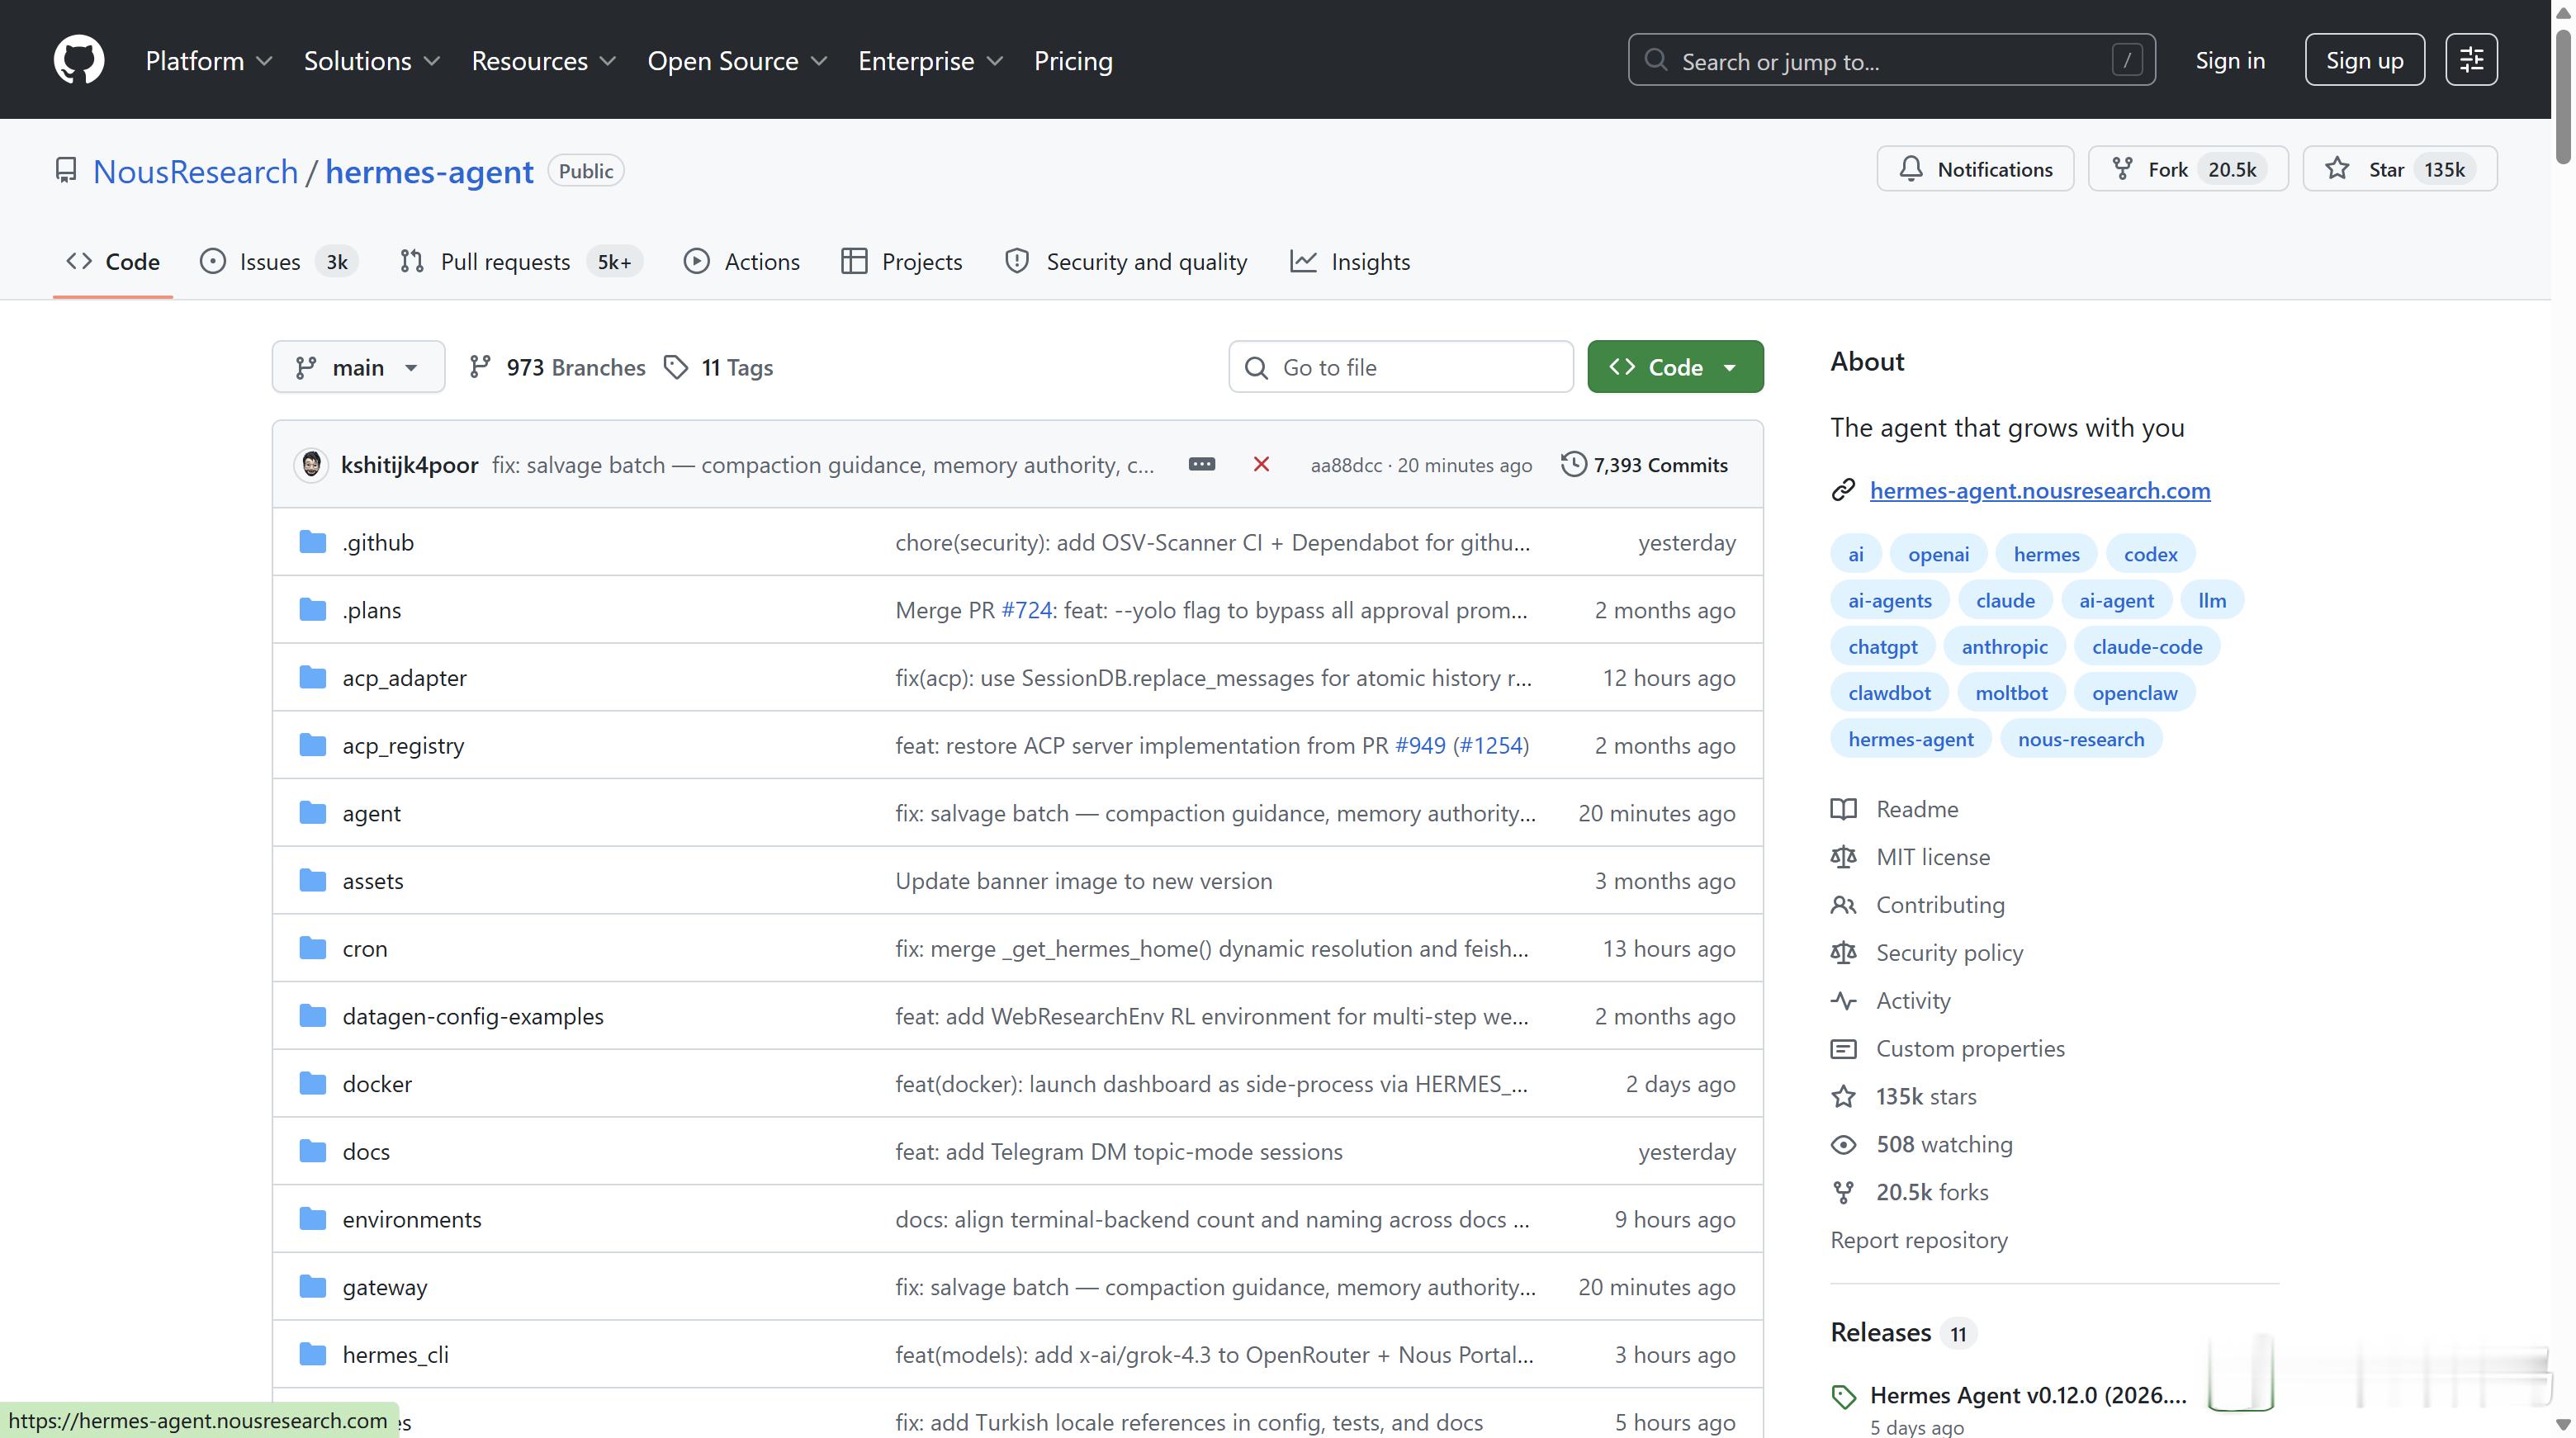Viewport: 2576px width, 1438px height.
Task: Star the hermes-agent repository
Action: 2399,169
